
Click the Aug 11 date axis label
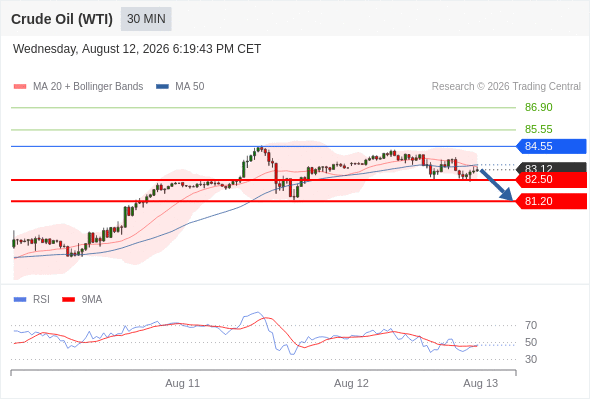(x=182, y=383)
